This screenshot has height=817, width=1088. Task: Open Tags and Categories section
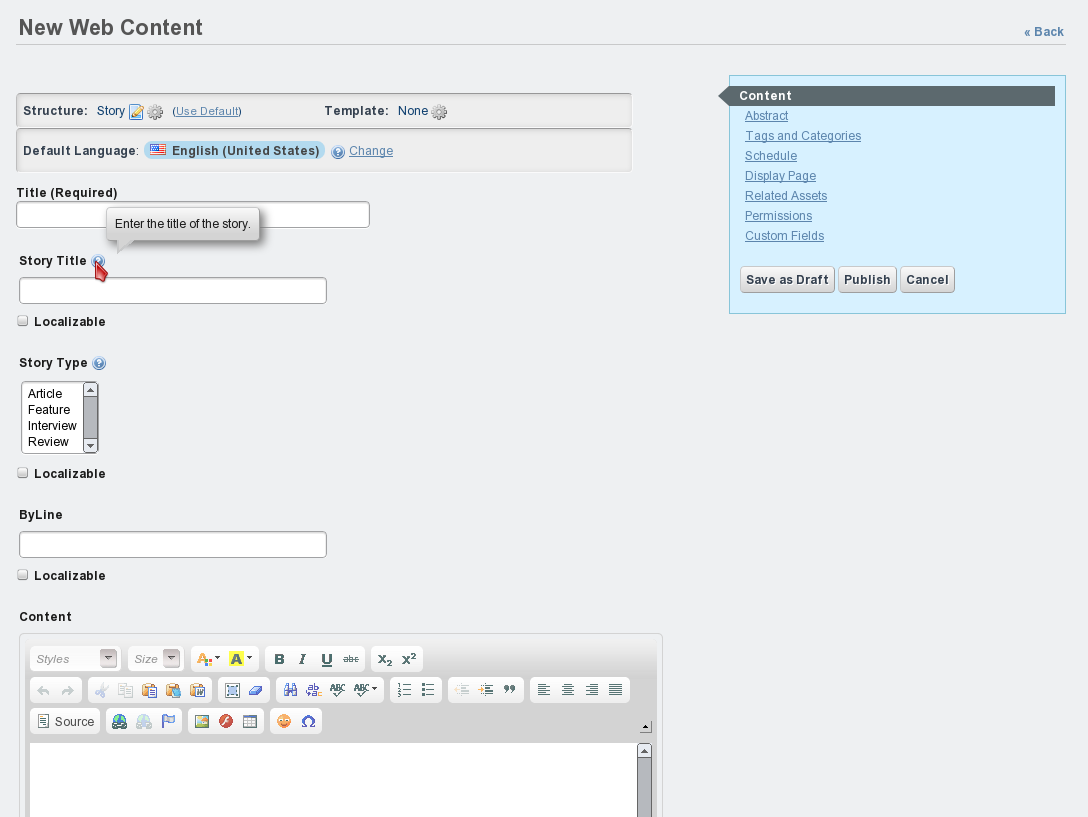pyautogui.click(x=803, y=136)
